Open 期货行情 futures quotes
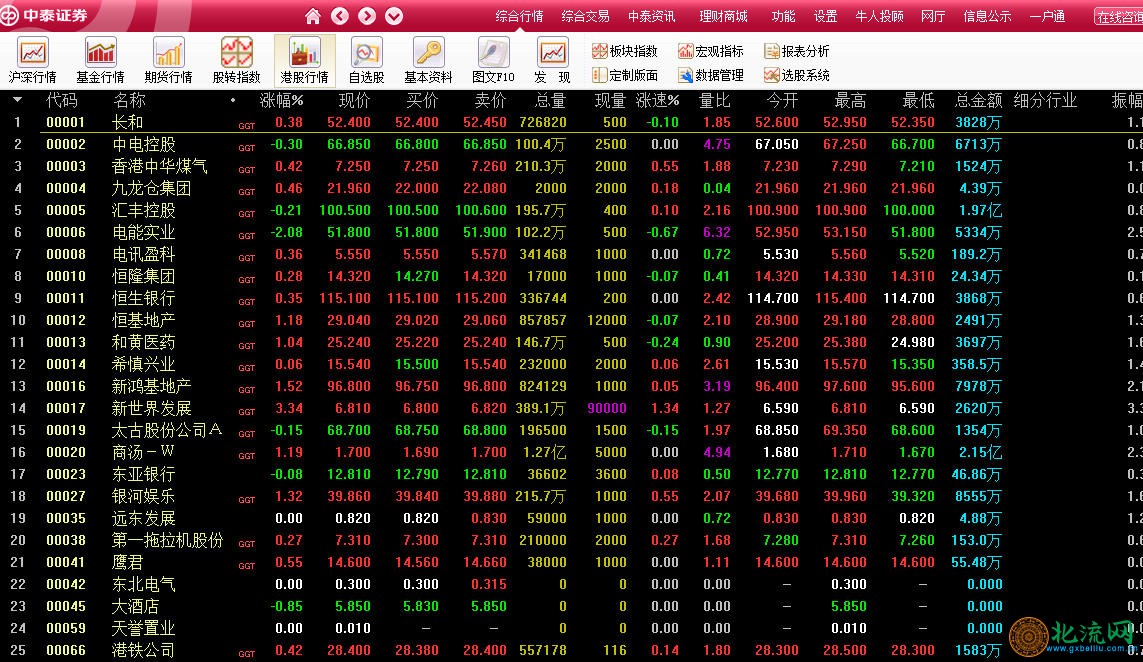Image resolution: width=1143 pixels, height=662 pixels. (168, 60)
